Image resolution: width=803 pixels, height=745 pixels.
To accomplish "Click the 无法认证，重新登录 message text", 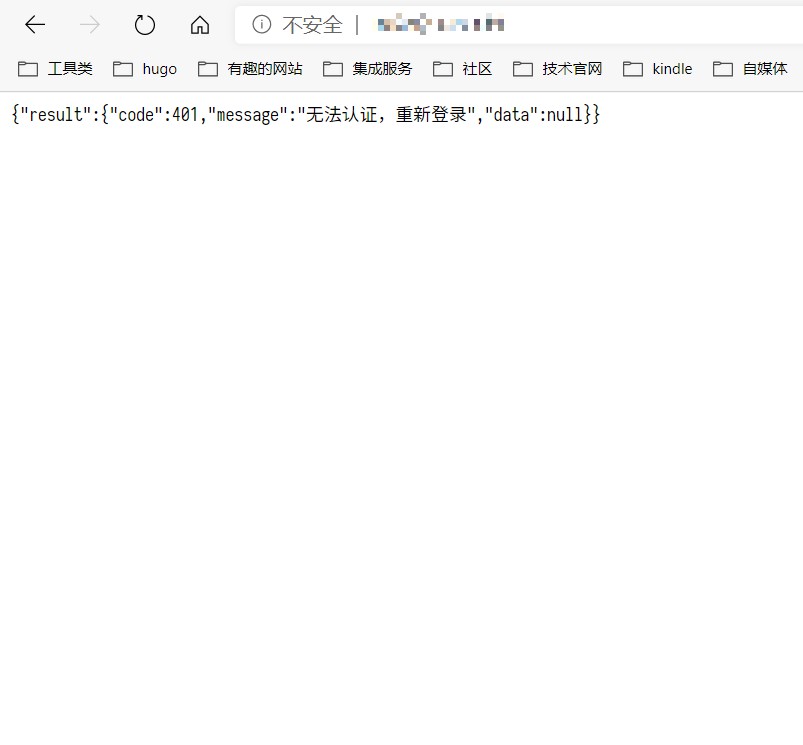I will [386, 115].
